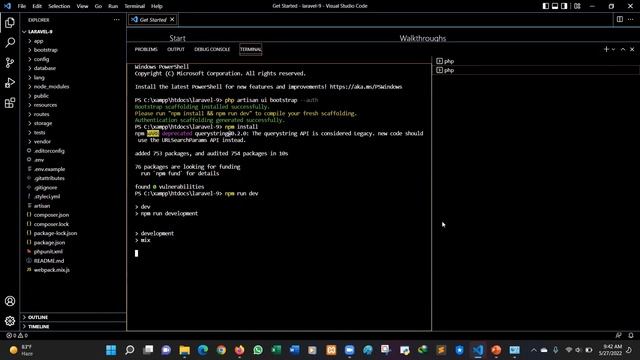Toggle the primary side bar layout
The height and width of the screenshot is (360, 640).
pos(546,6)
